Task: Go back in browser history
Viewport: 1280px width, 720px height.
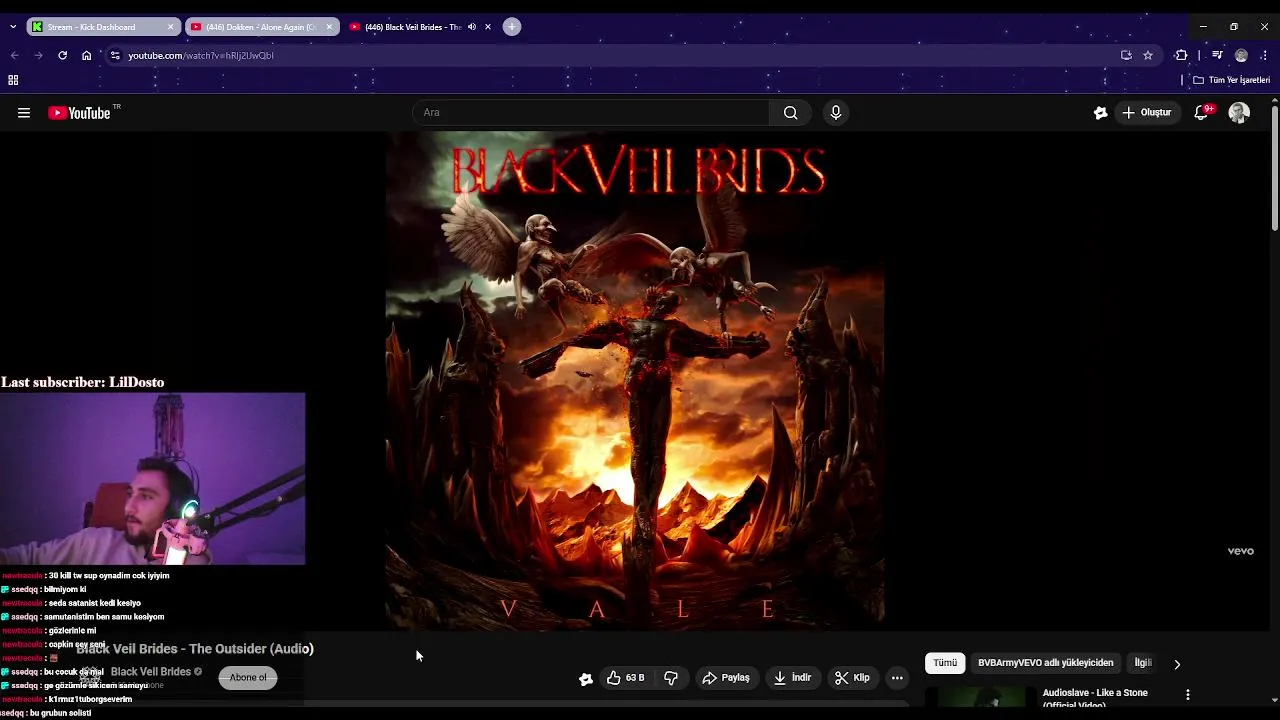Action: (14, 55)
